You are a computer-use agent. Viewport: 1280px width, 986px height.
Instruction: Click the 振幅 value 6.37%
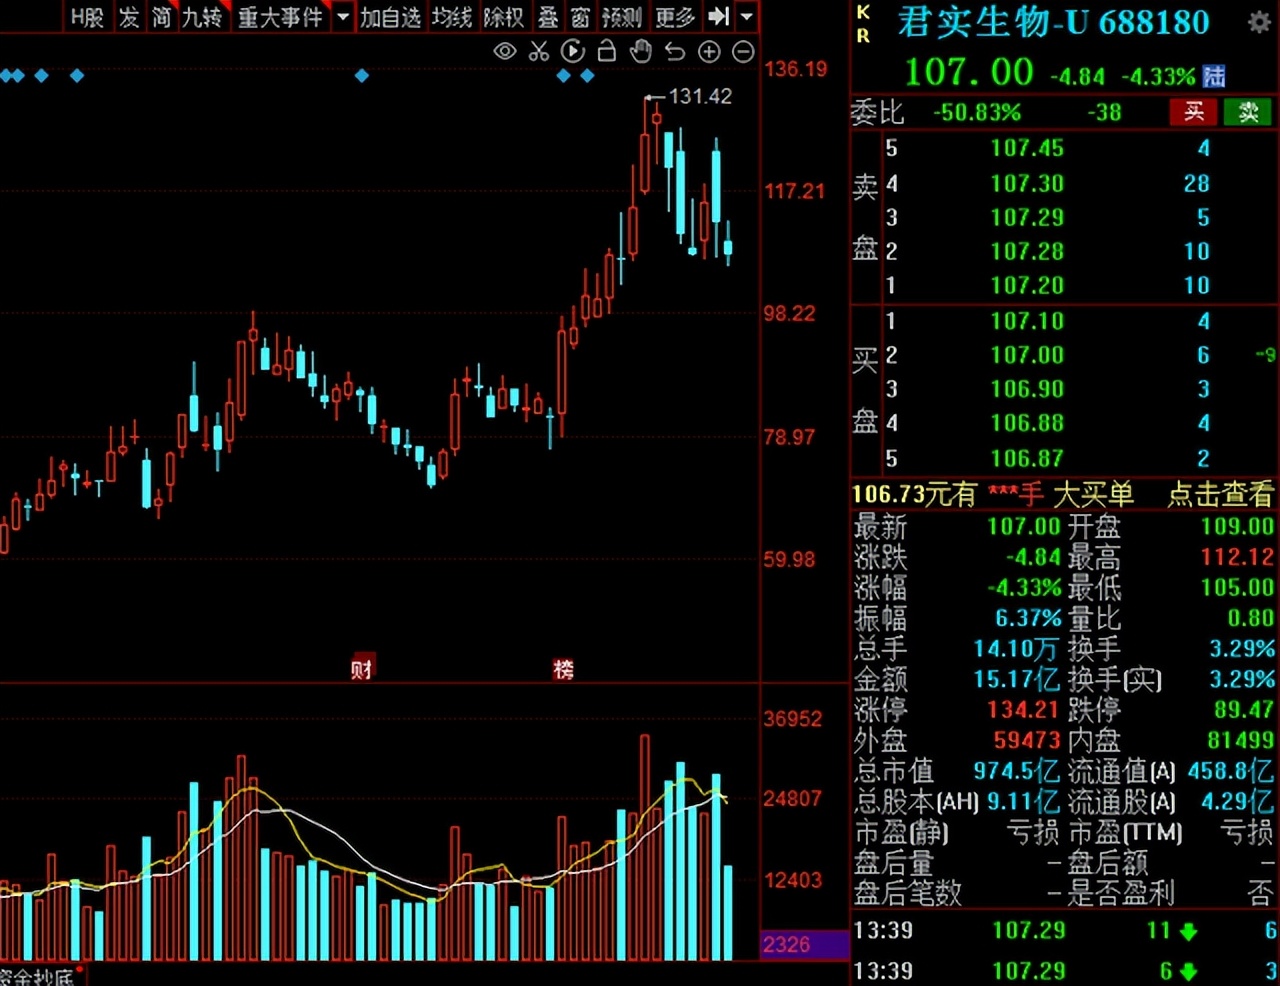pos(1028,618)
